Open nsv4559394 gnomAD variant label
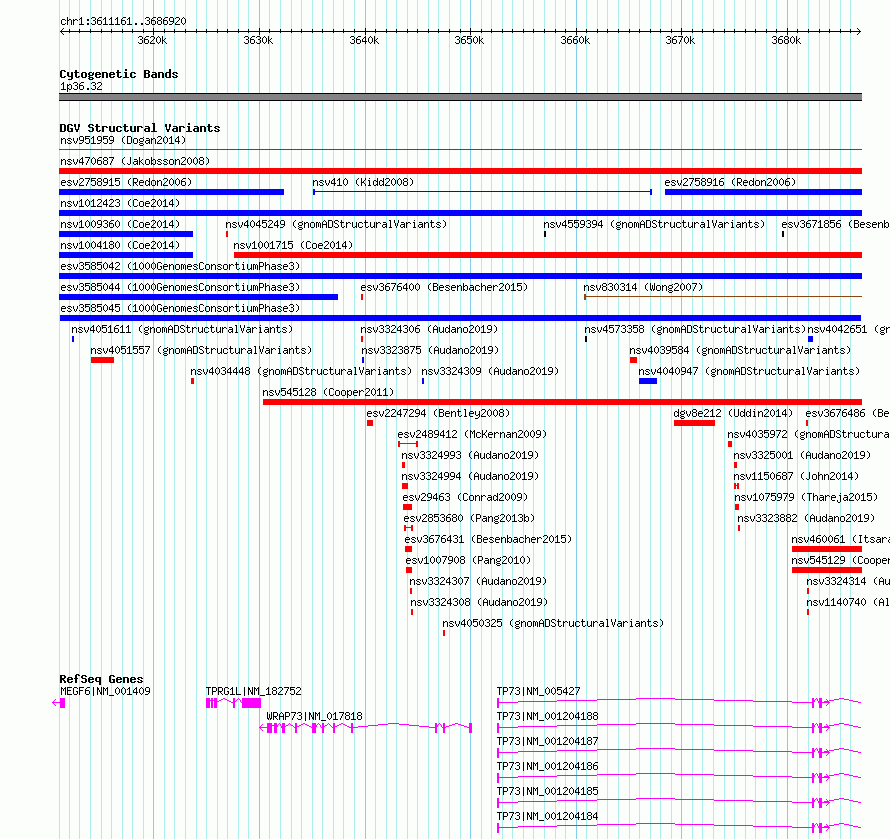 pos(654,224)
